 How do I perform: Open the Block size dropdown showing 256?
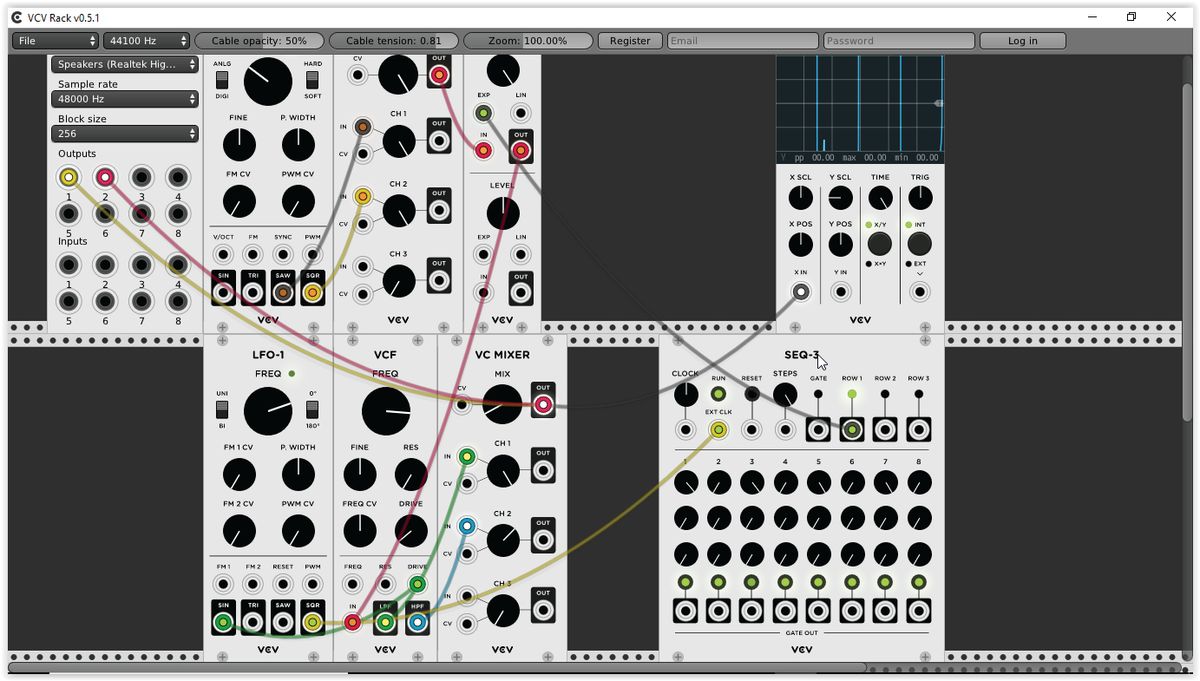tap(124, 133)
